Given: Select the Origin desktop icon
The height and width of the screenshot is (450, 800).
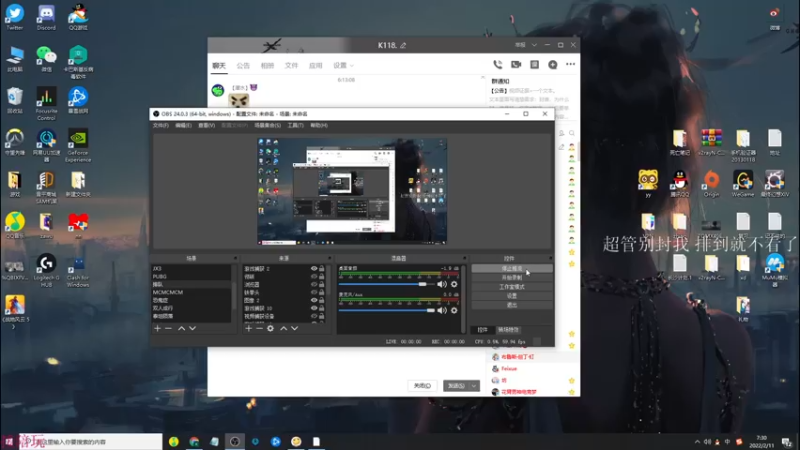Looking at the screenshot, I should tap(711, 184).
